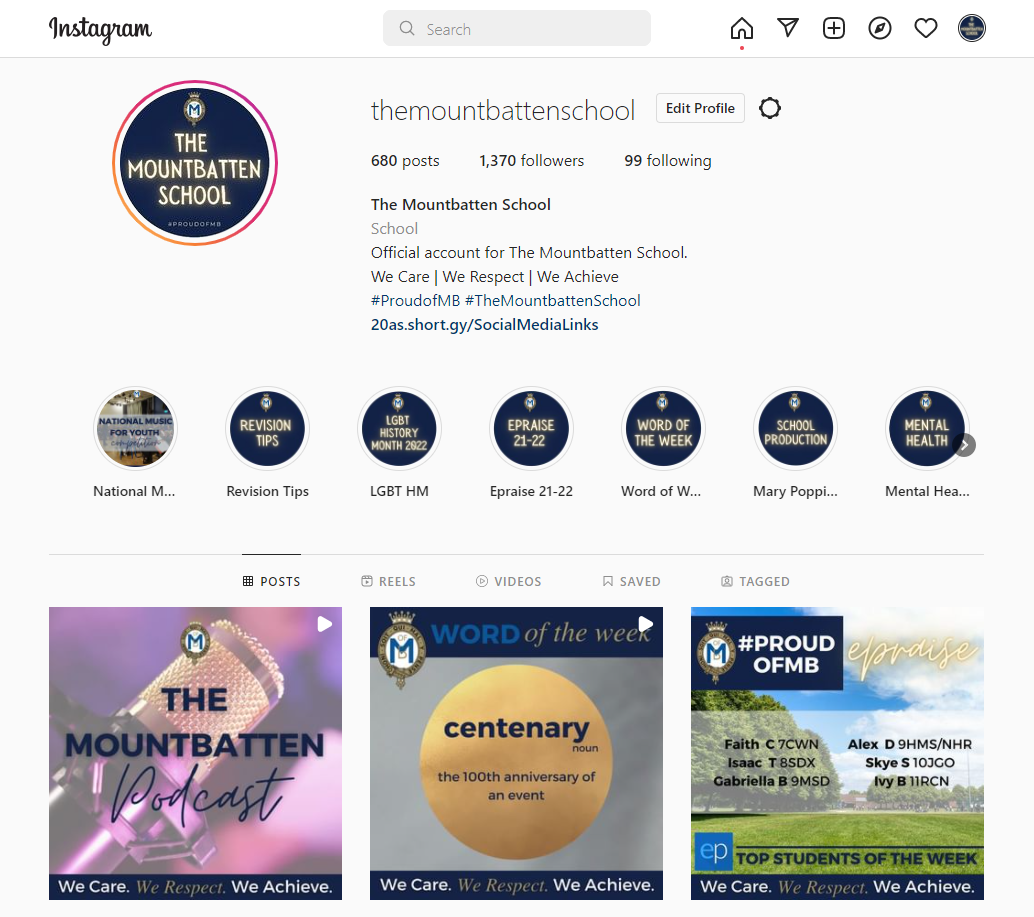Click the #ProudofMB hashtag

pyautogui.click(x=415, y=301)
